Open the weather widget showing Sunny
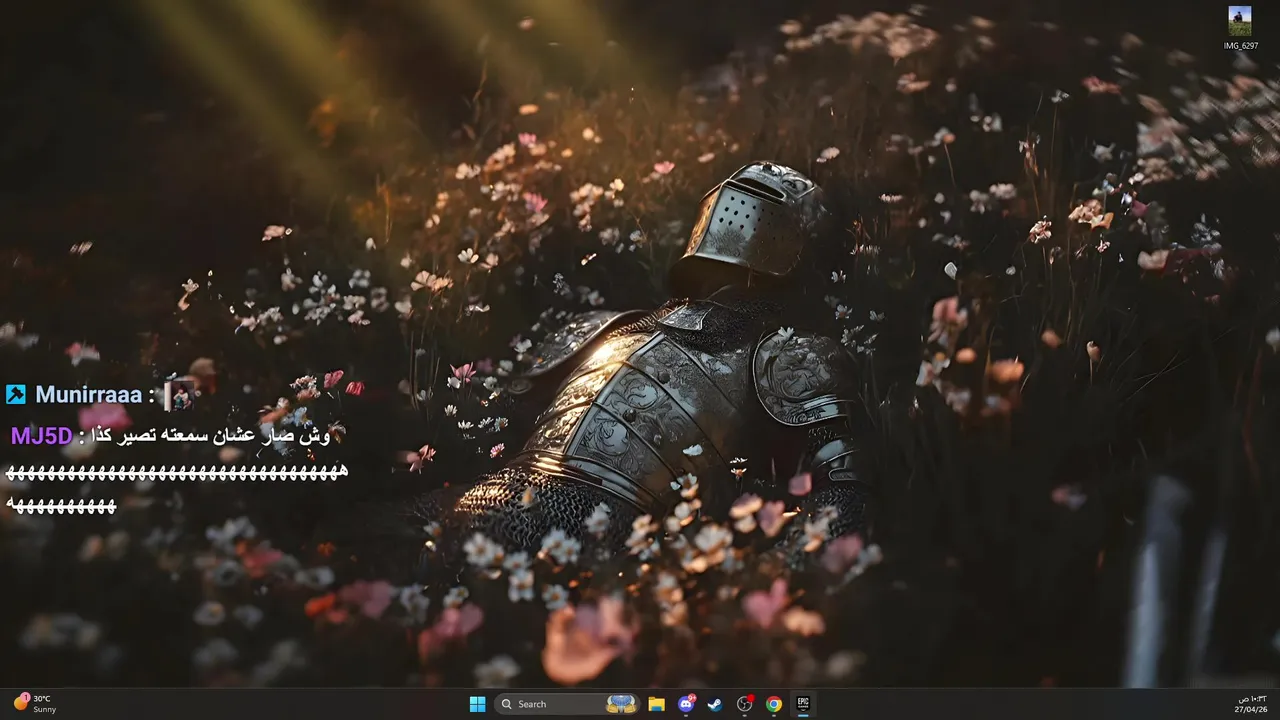Image resolution: width=1280 pixels, height=720 pixels. point(35,704)
